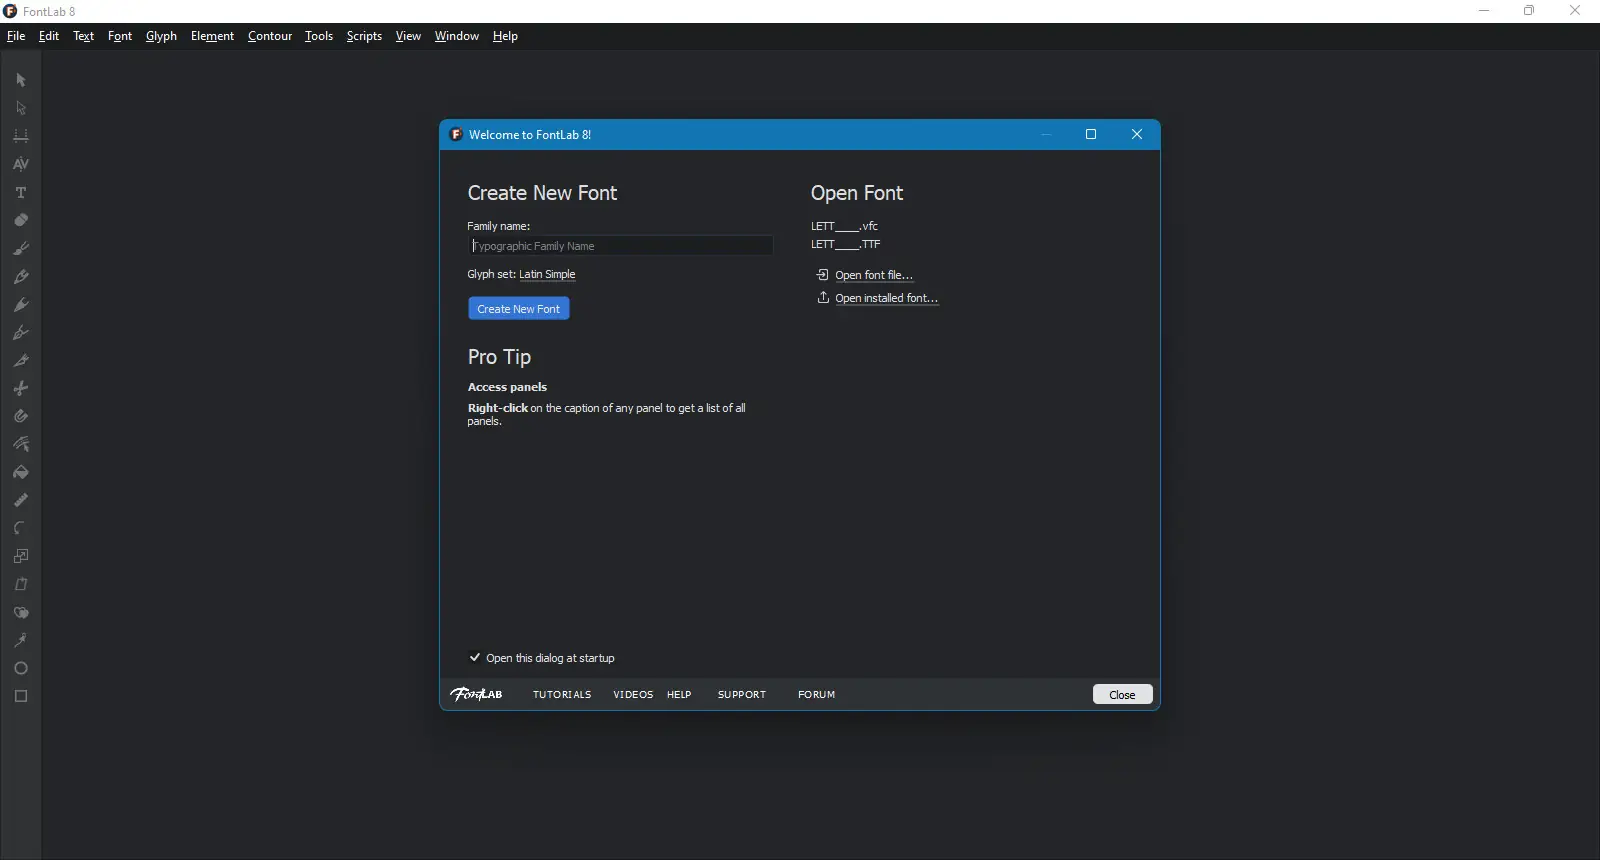1600x860 pixels.
Task: Select the Magnet tool
Action: coord(21,416)
